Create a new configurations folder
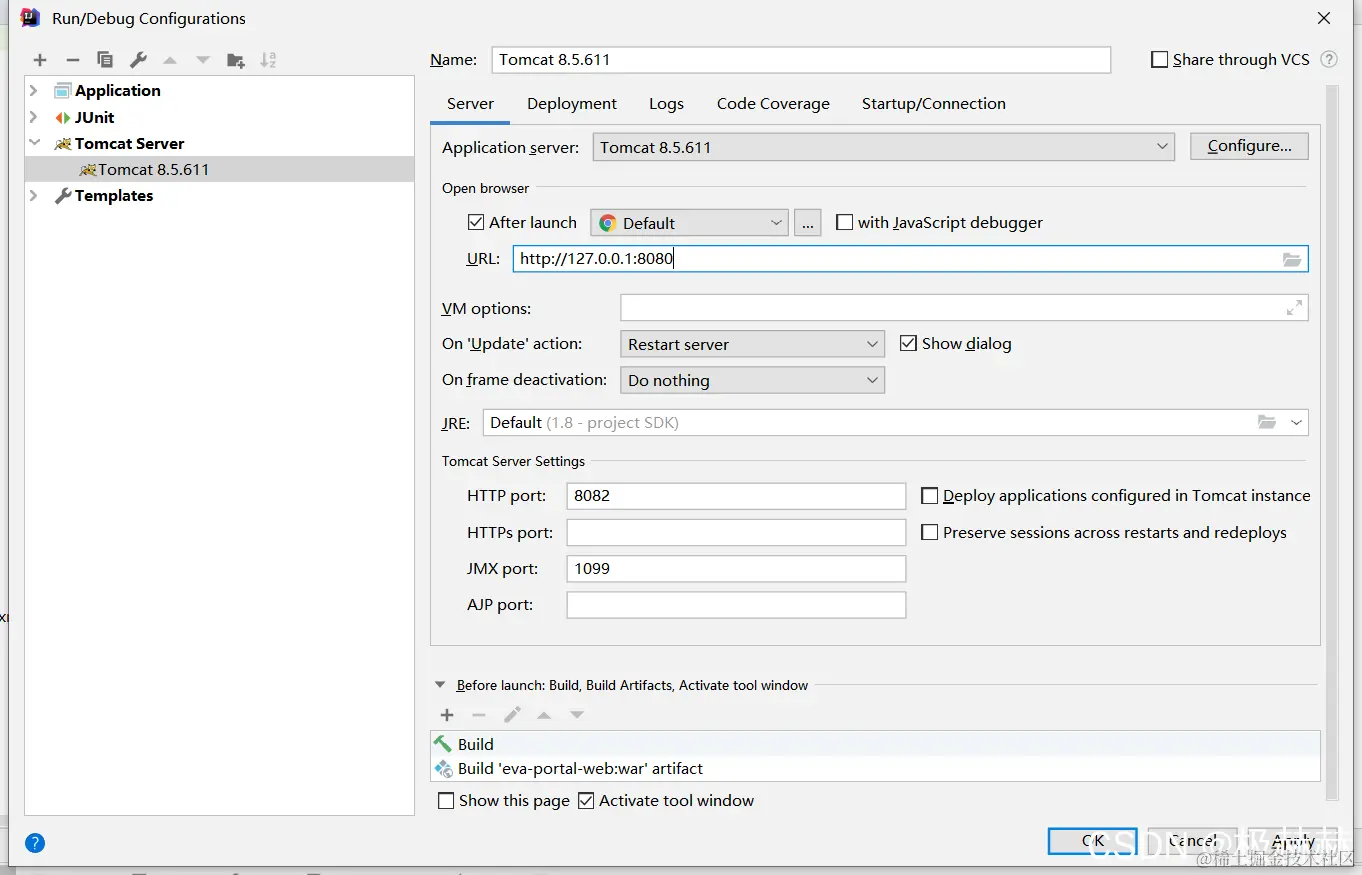The height and width of the screenshot is (875, 1362). click(x=236, y=60)
